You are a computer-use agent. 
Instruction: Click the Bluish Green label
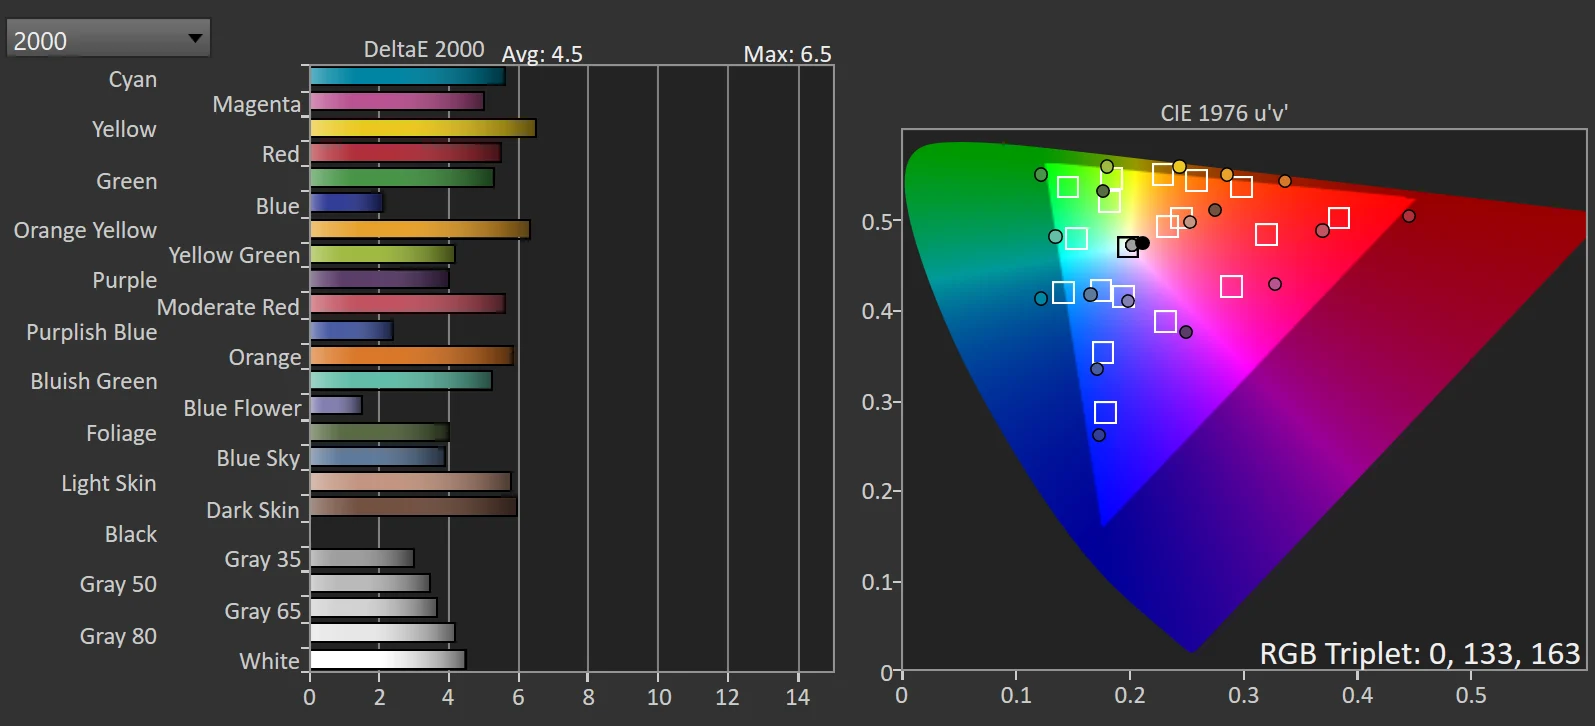[x=94, y=381]
